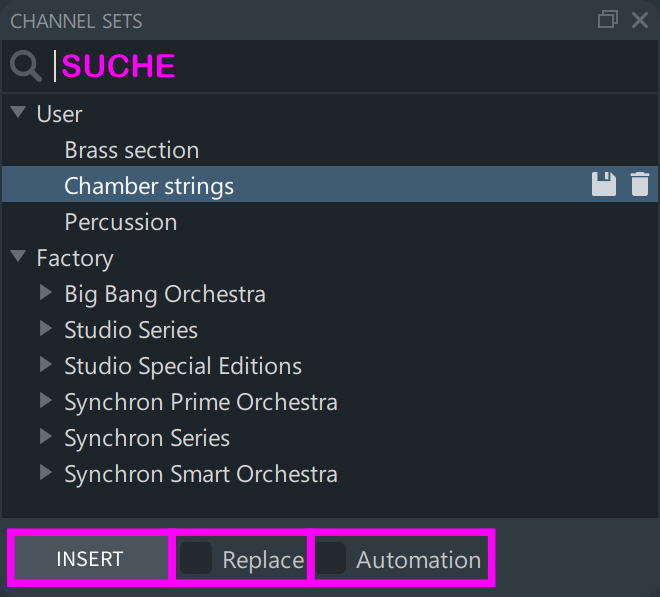
Task: Collapse the Factory folder
Action: [x=18, y=256]
